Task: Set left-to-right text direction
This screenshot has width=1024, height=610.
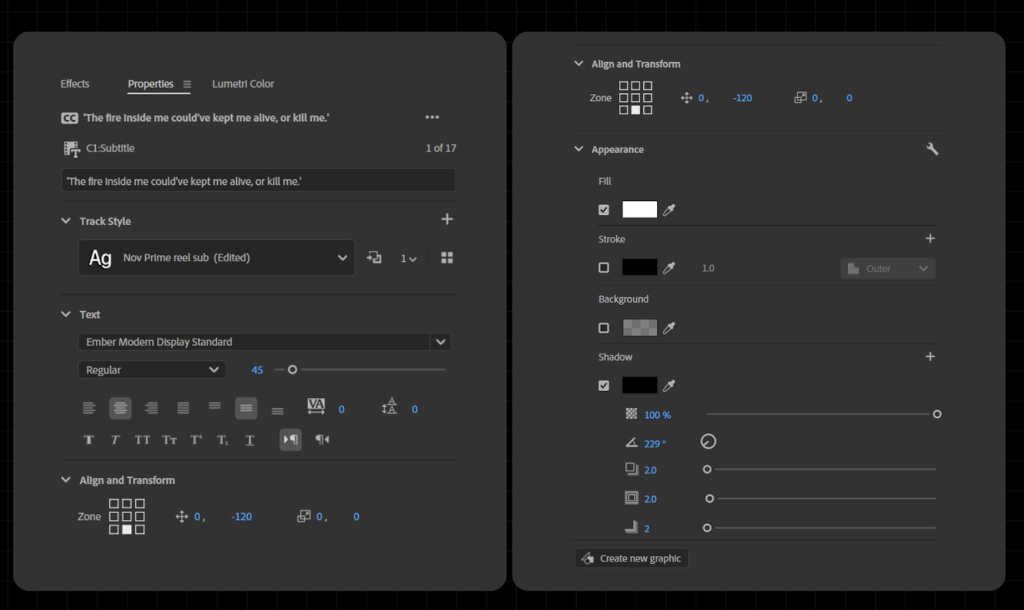Action: (291, 440)
